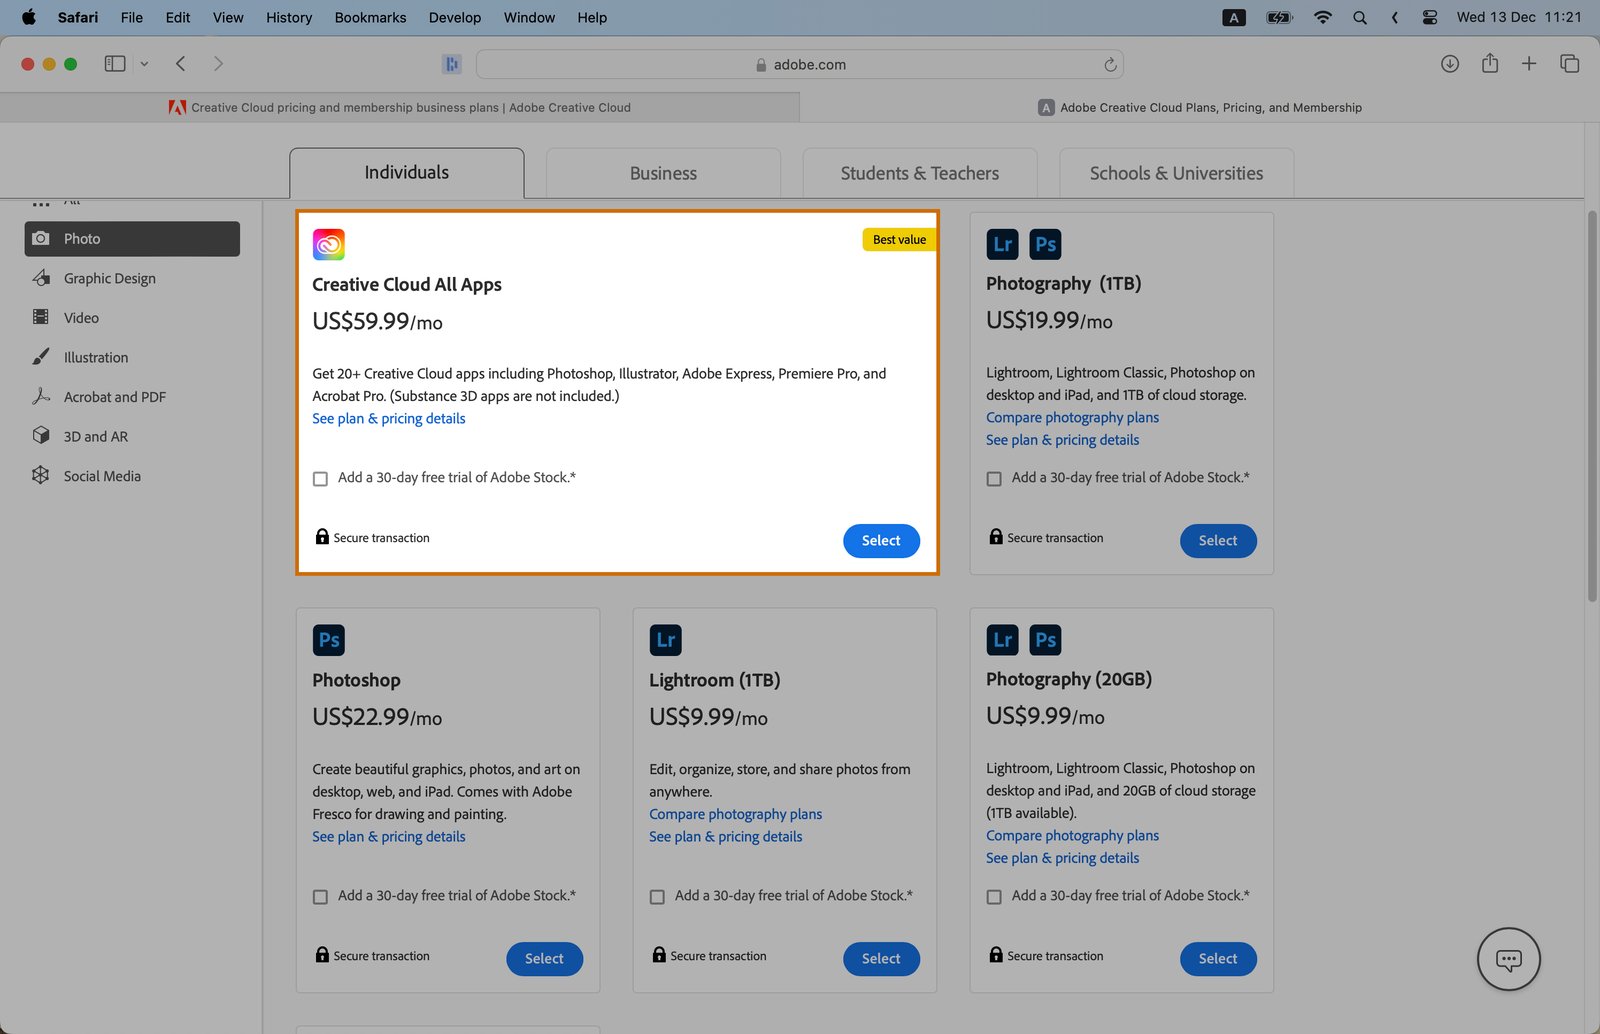Select the Graphic Design category
This screenshot has width=1600, height=1034.
coord(109,278)
